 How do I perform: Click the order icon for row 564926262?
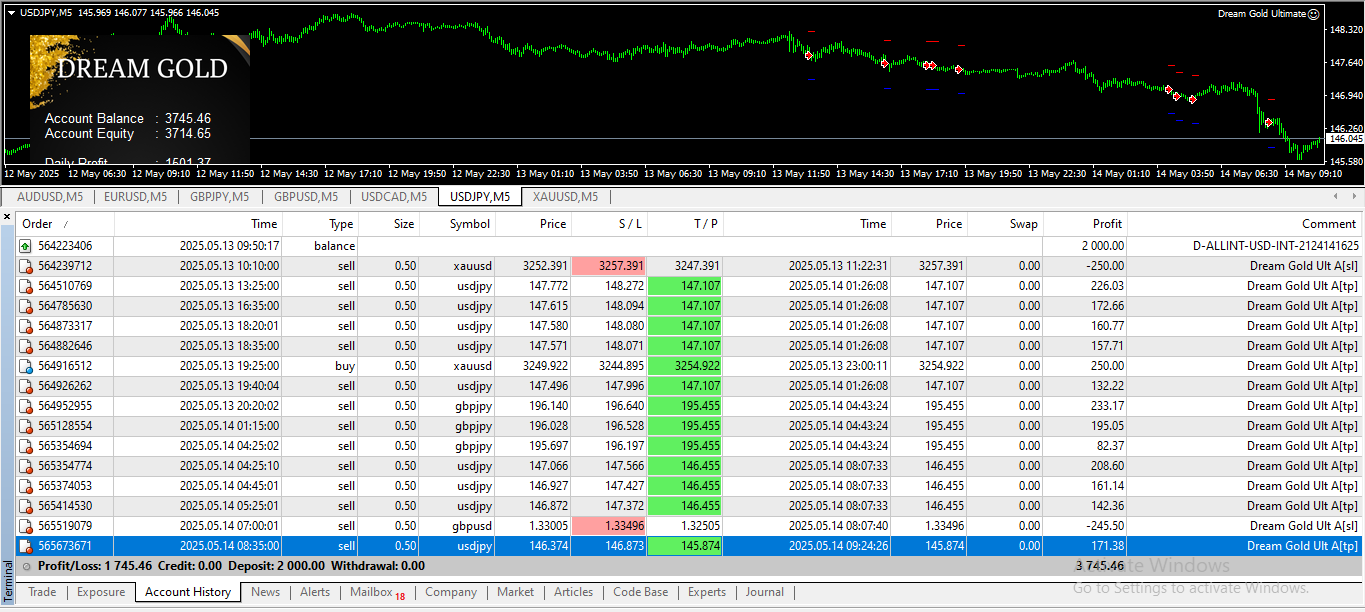pos(26,386)
